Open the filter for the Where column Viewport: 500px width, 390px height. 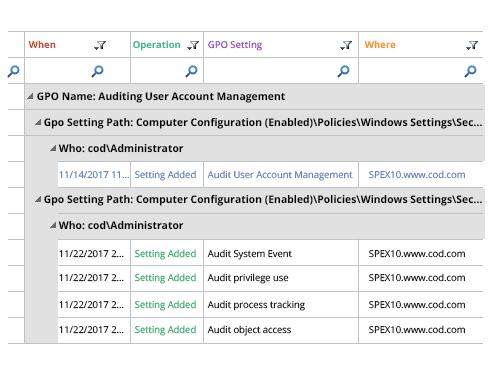(x=472, y=45)
